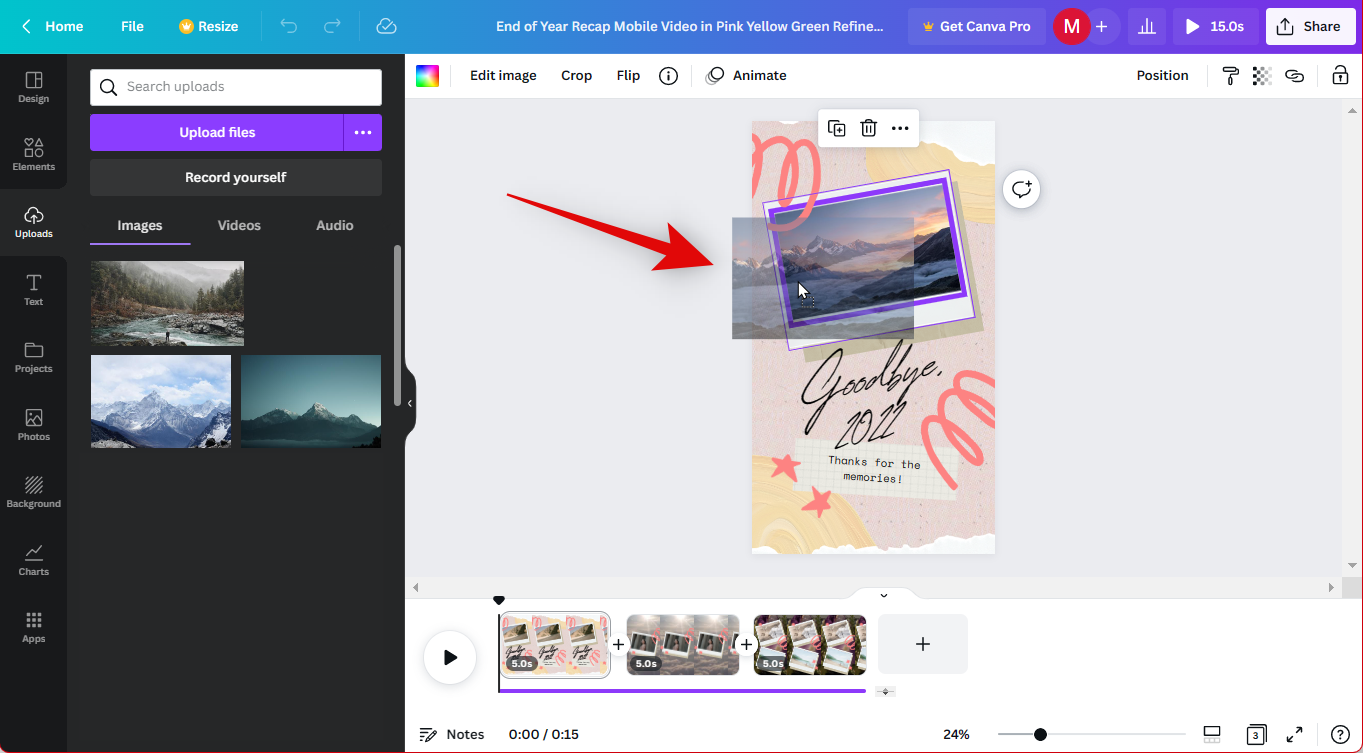
Task: Select the first timeline page thumbnail
Action: coord(555,645)
